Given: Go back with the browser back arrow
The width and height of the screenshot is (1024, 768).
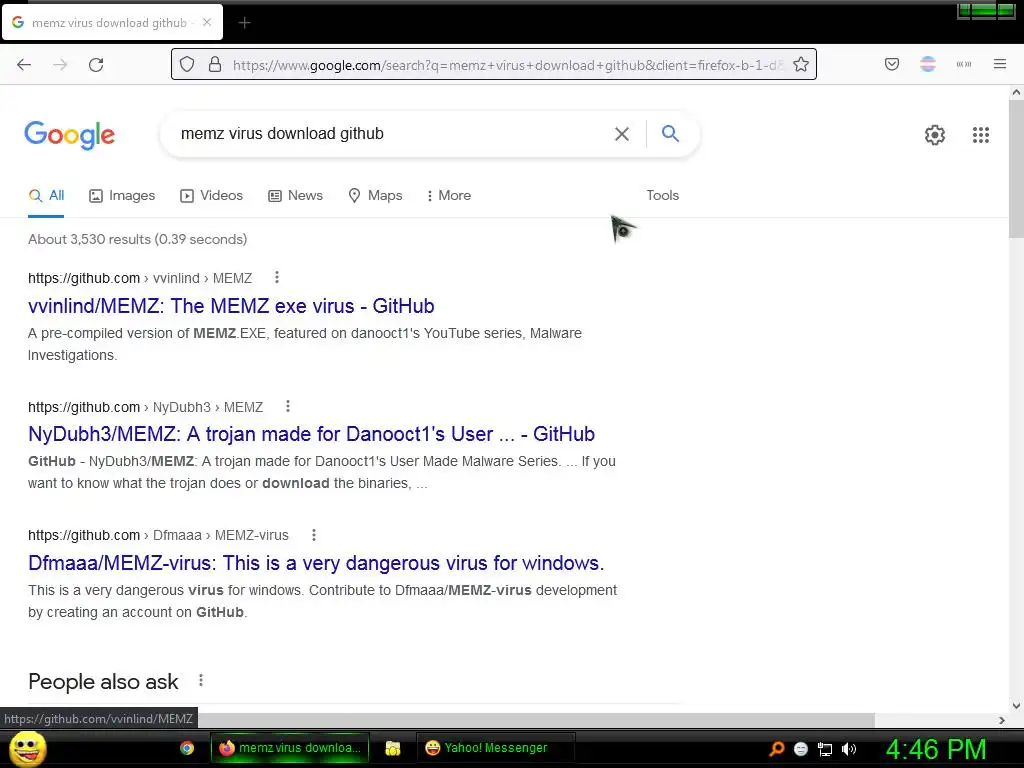Looking at the screenshot, I should tap(24, 65).
